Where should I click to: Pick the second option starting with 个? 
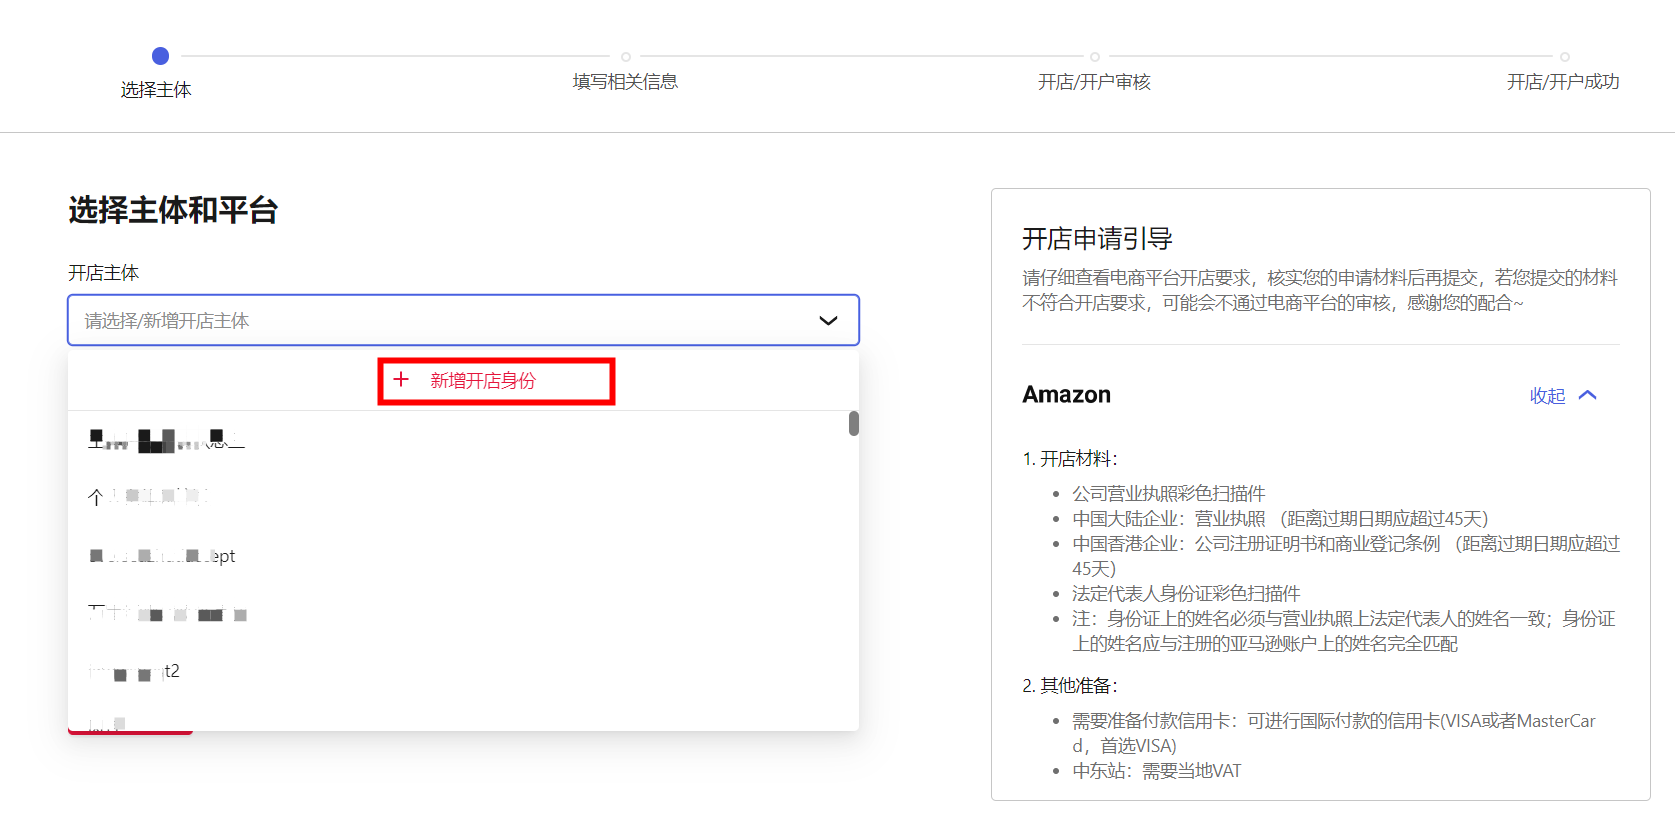pyautogui.click(x=147, y=497)
